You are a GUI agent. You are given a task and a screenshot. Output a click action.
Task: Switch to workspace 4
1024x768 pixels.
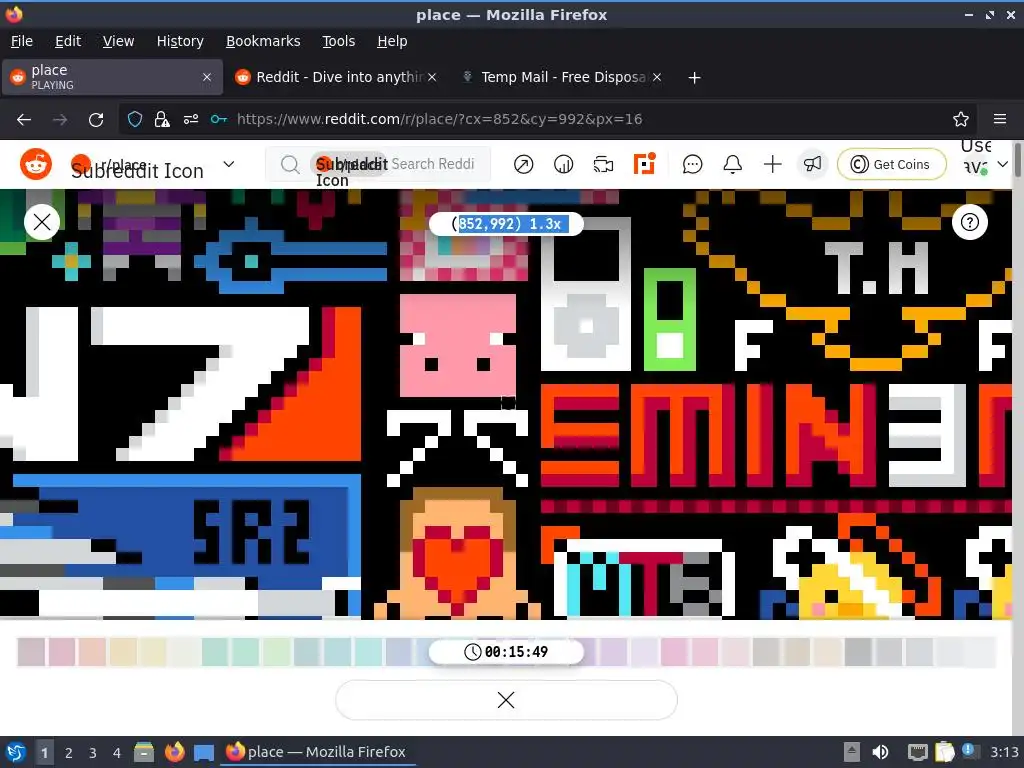[117, 753]
